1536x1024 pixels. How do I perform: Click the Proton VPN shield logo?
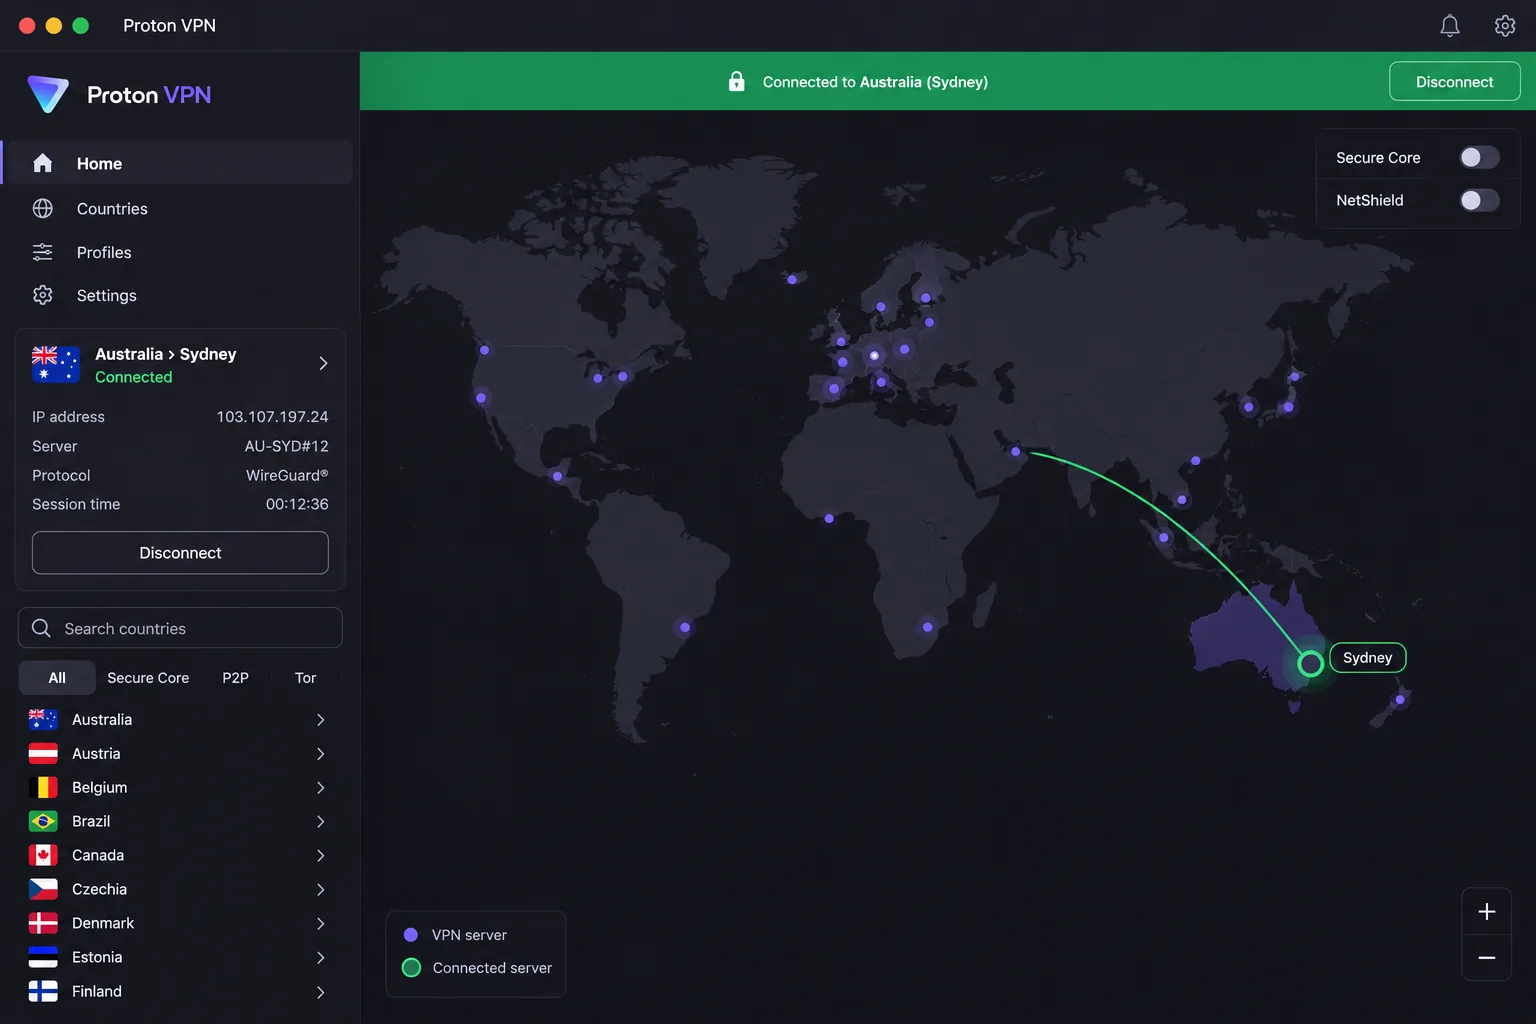(48, 95)
